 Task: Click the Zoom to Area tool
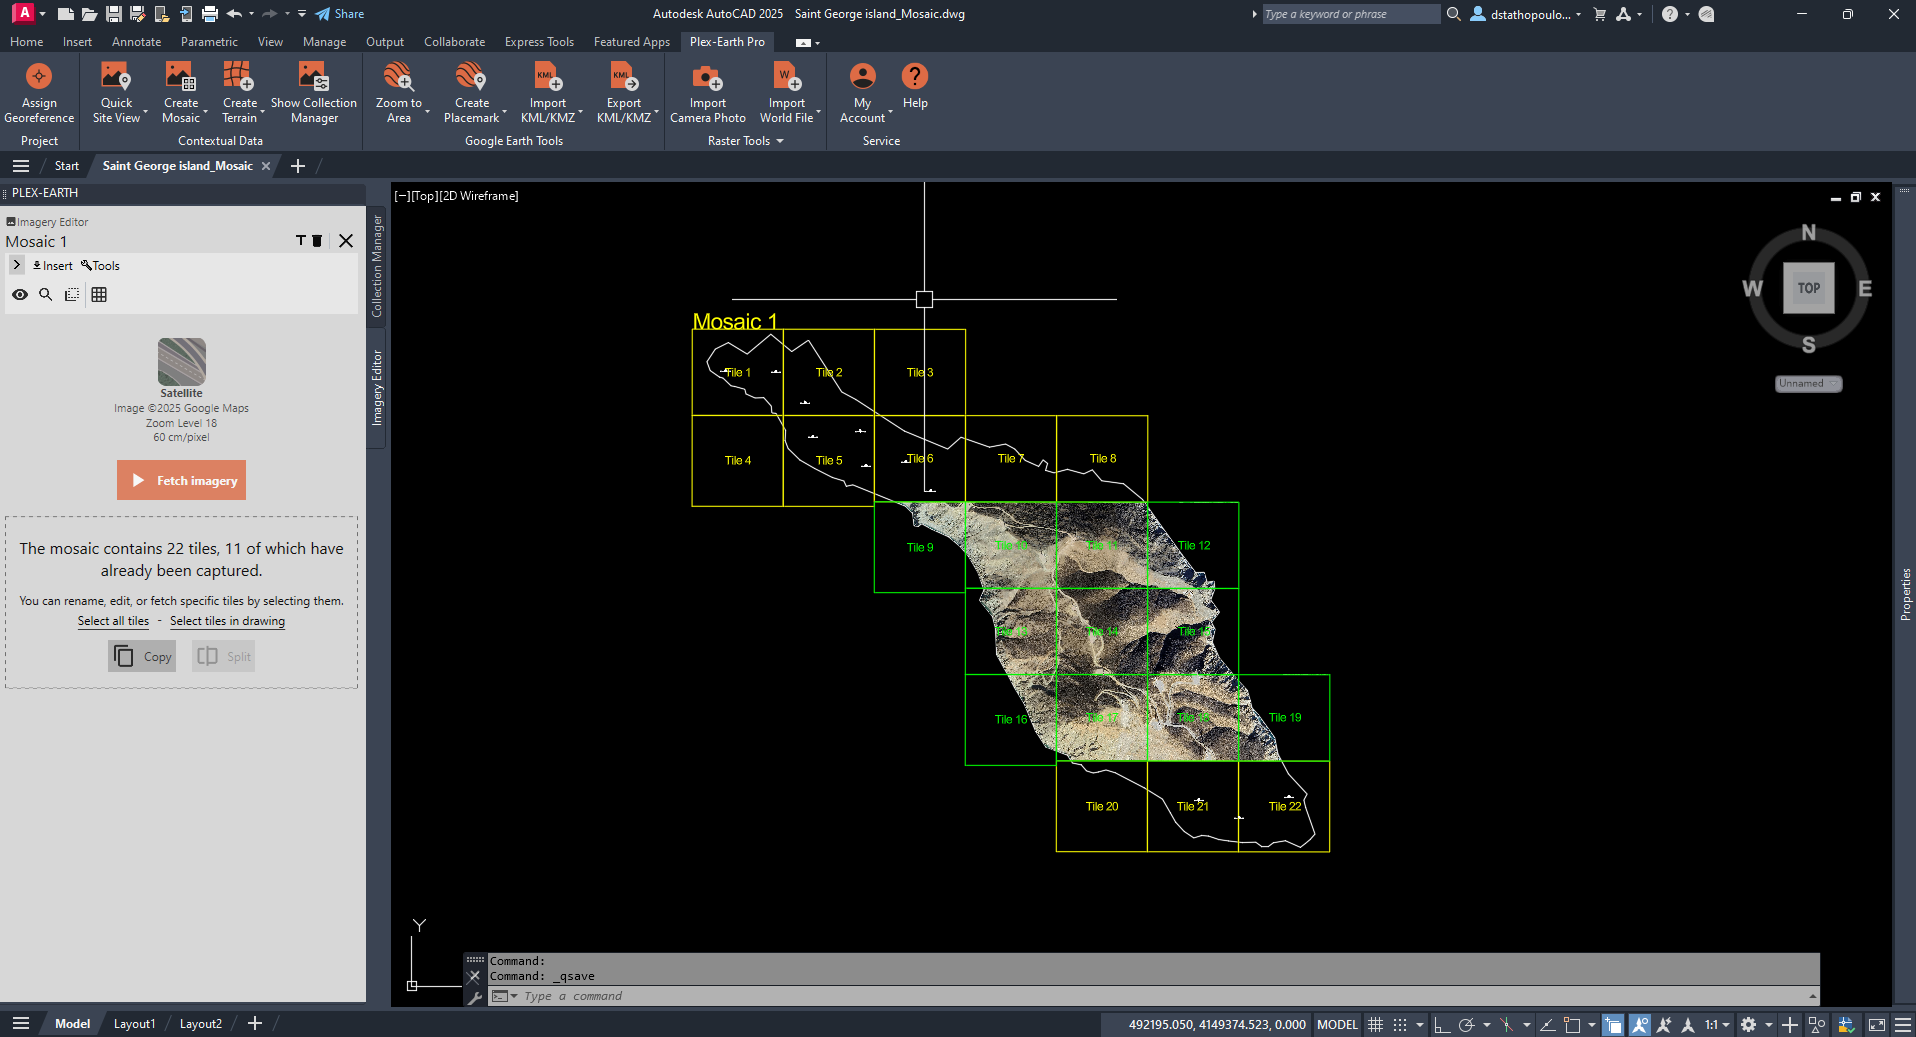point(398,92)
